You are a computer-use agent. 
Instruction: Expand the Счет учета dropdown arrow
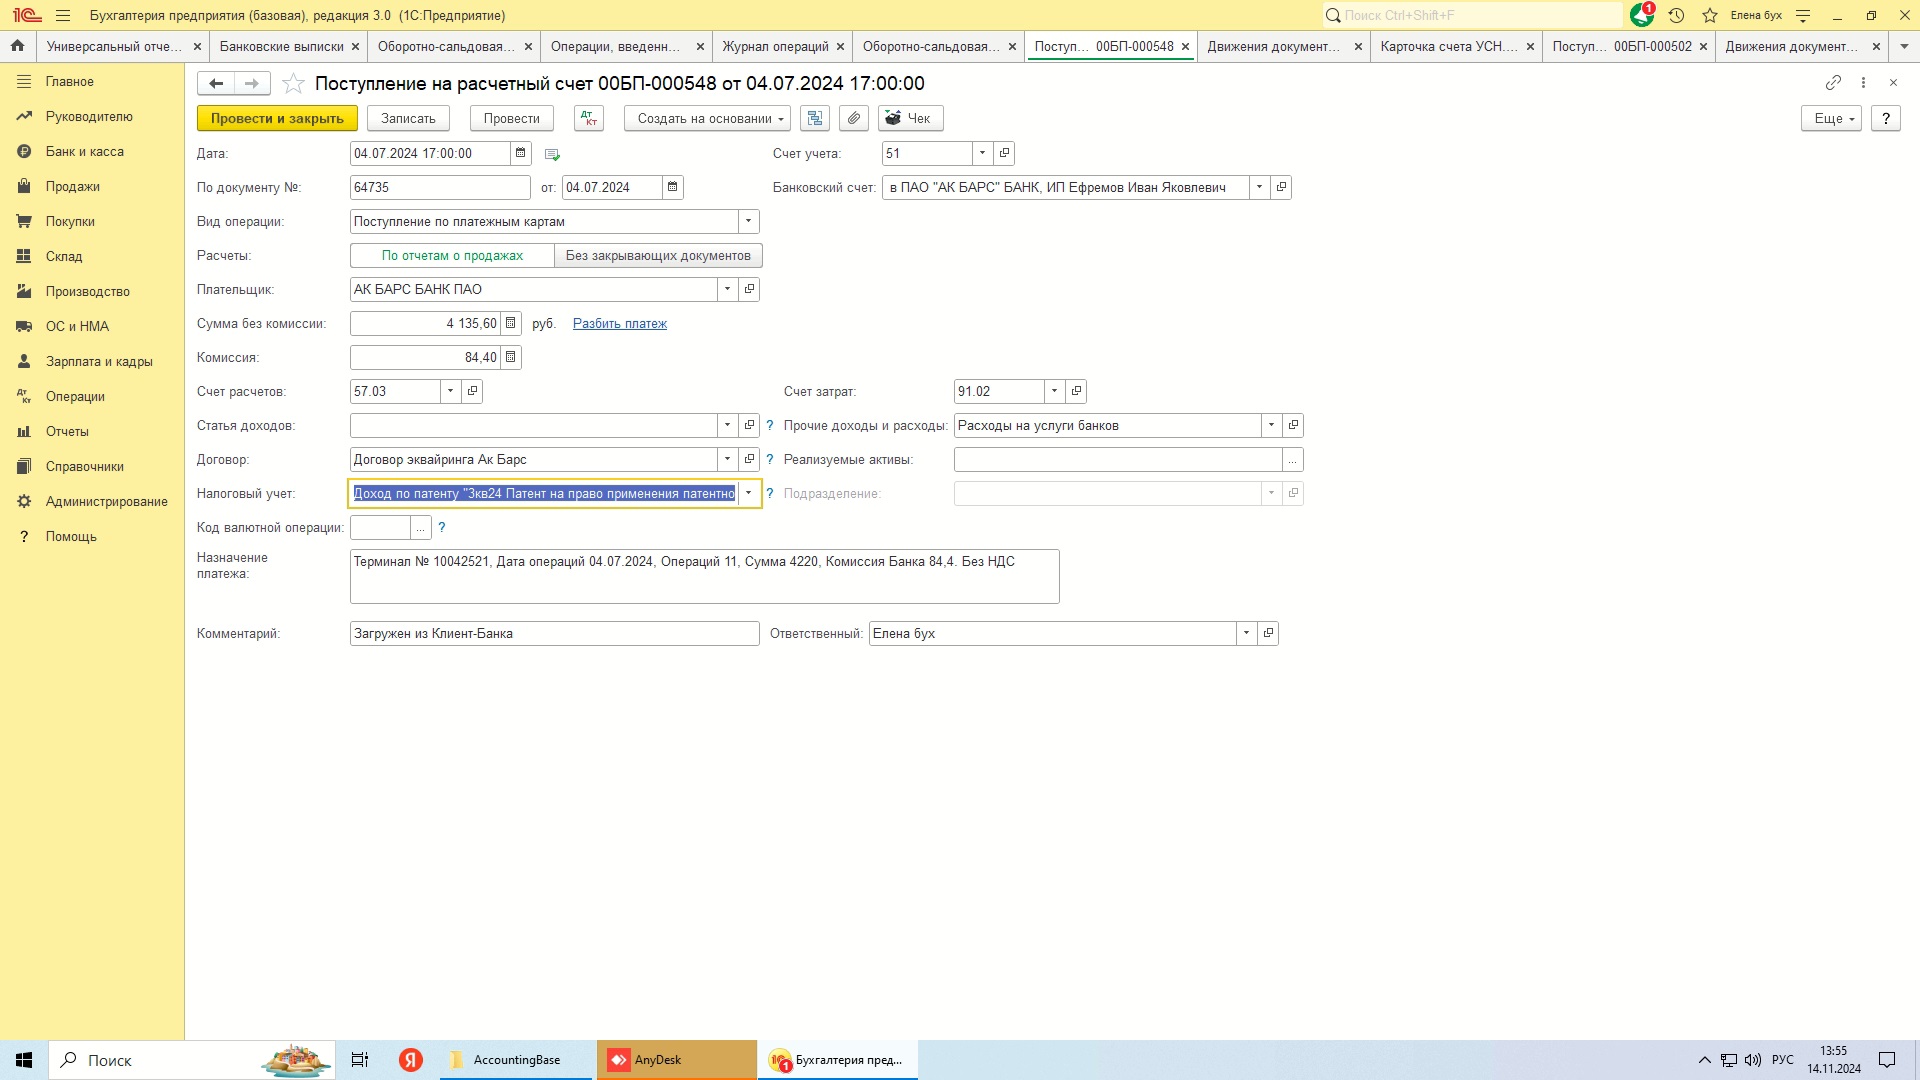tap(982, 153)
